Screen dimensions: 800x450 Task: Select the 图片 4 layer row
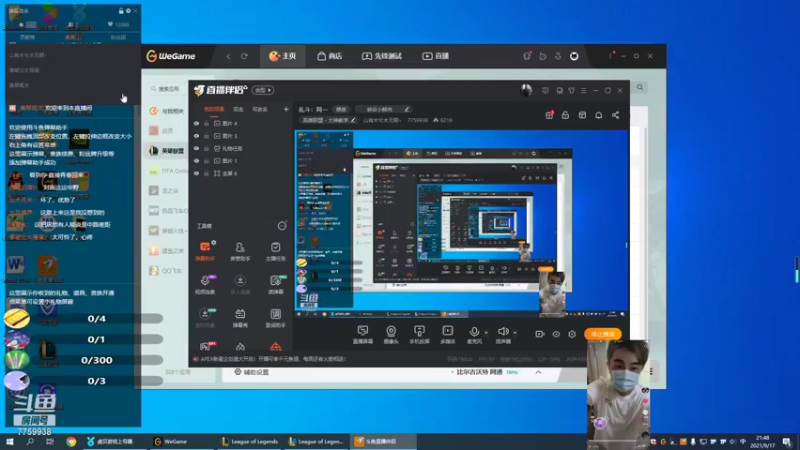click(239, 123)
